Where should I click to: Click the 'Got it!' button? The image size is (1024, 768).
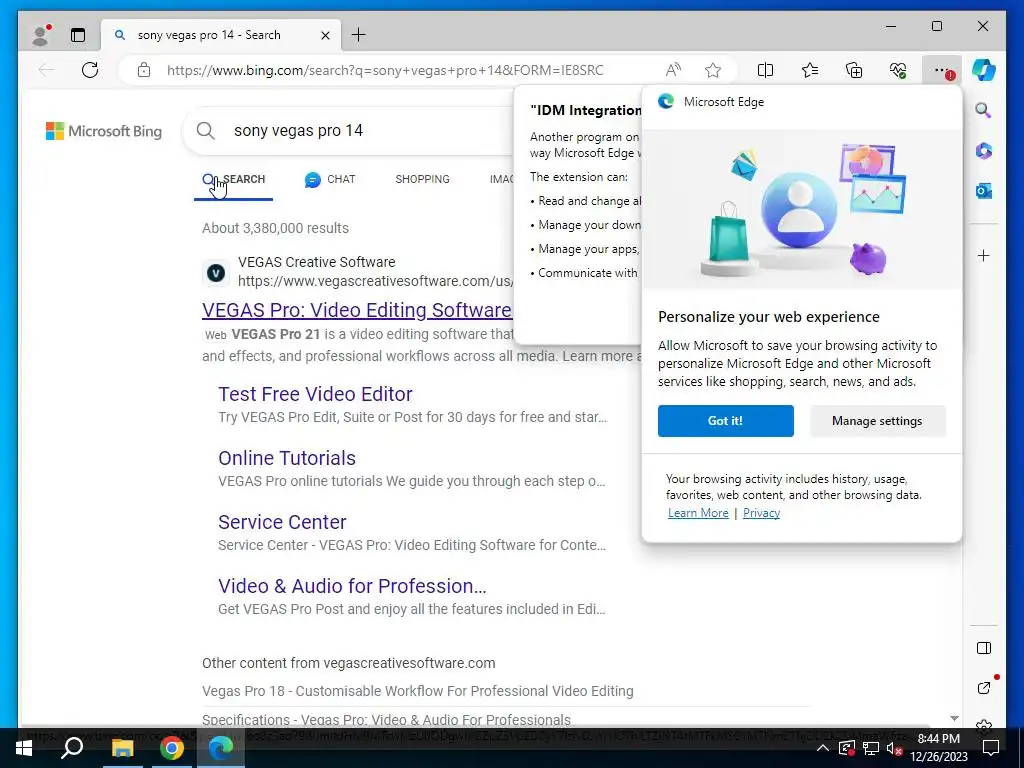(726, 421)
